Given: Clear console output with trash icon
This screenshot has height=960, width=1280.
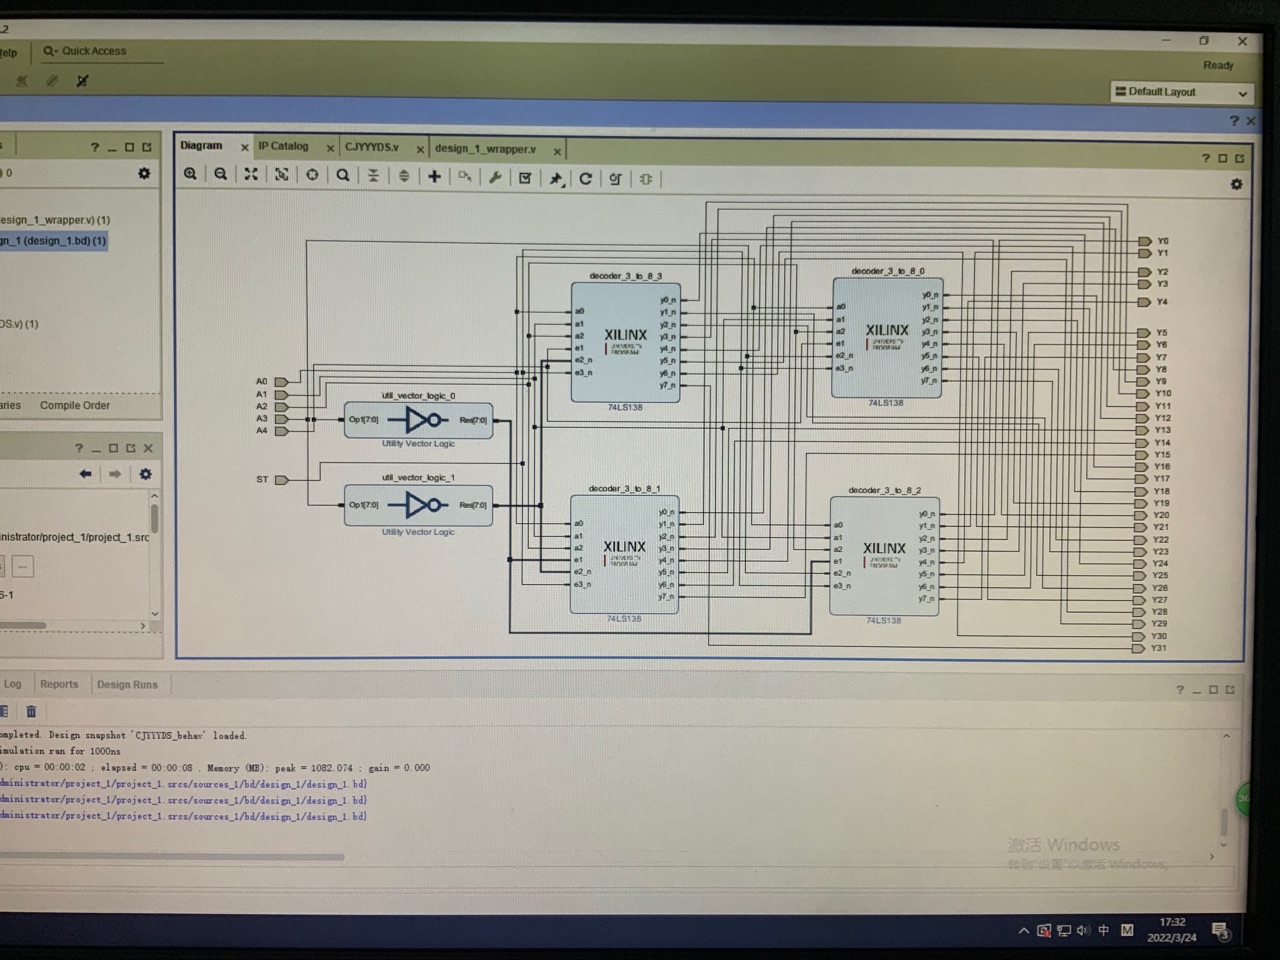Looking at the screenshot, I should 31,711.
